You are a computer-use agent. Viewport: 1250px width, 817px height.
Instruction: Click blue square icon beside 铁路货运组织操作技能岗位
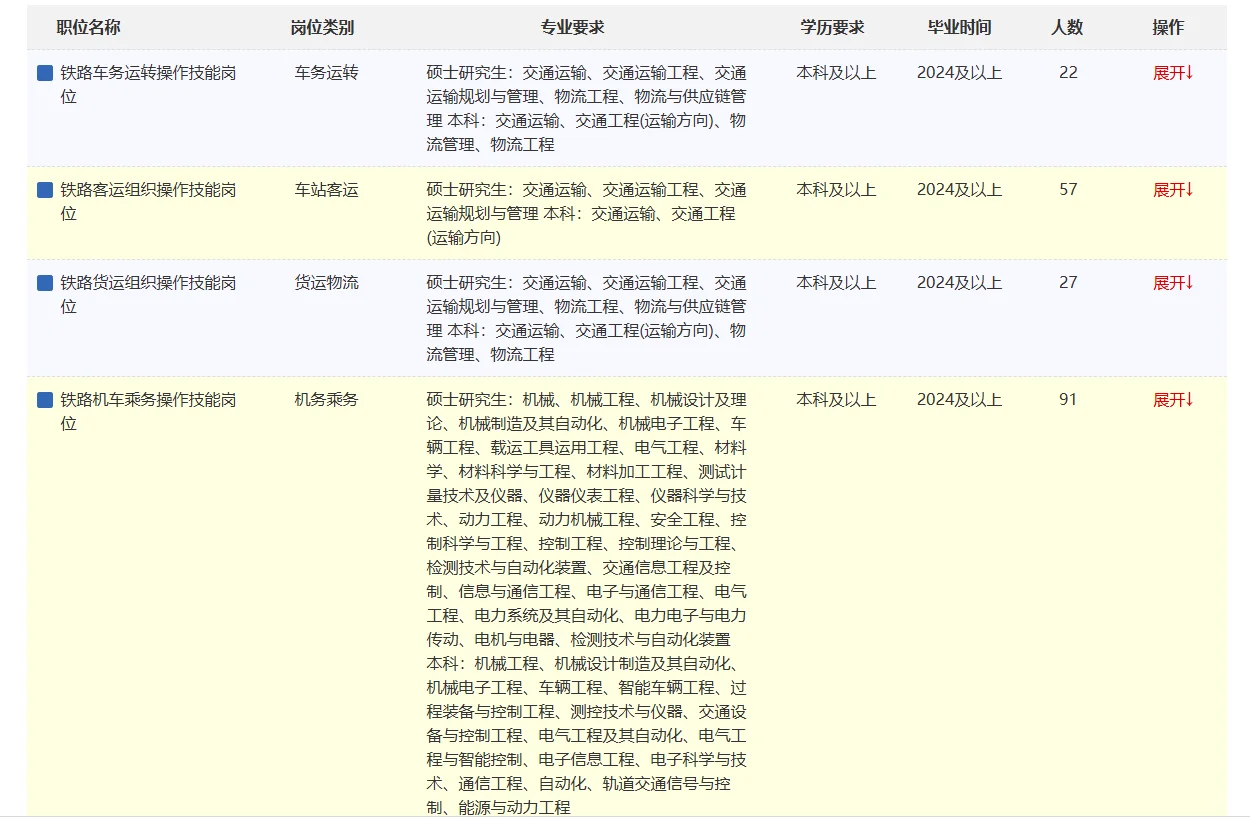(x=45, y=283)
